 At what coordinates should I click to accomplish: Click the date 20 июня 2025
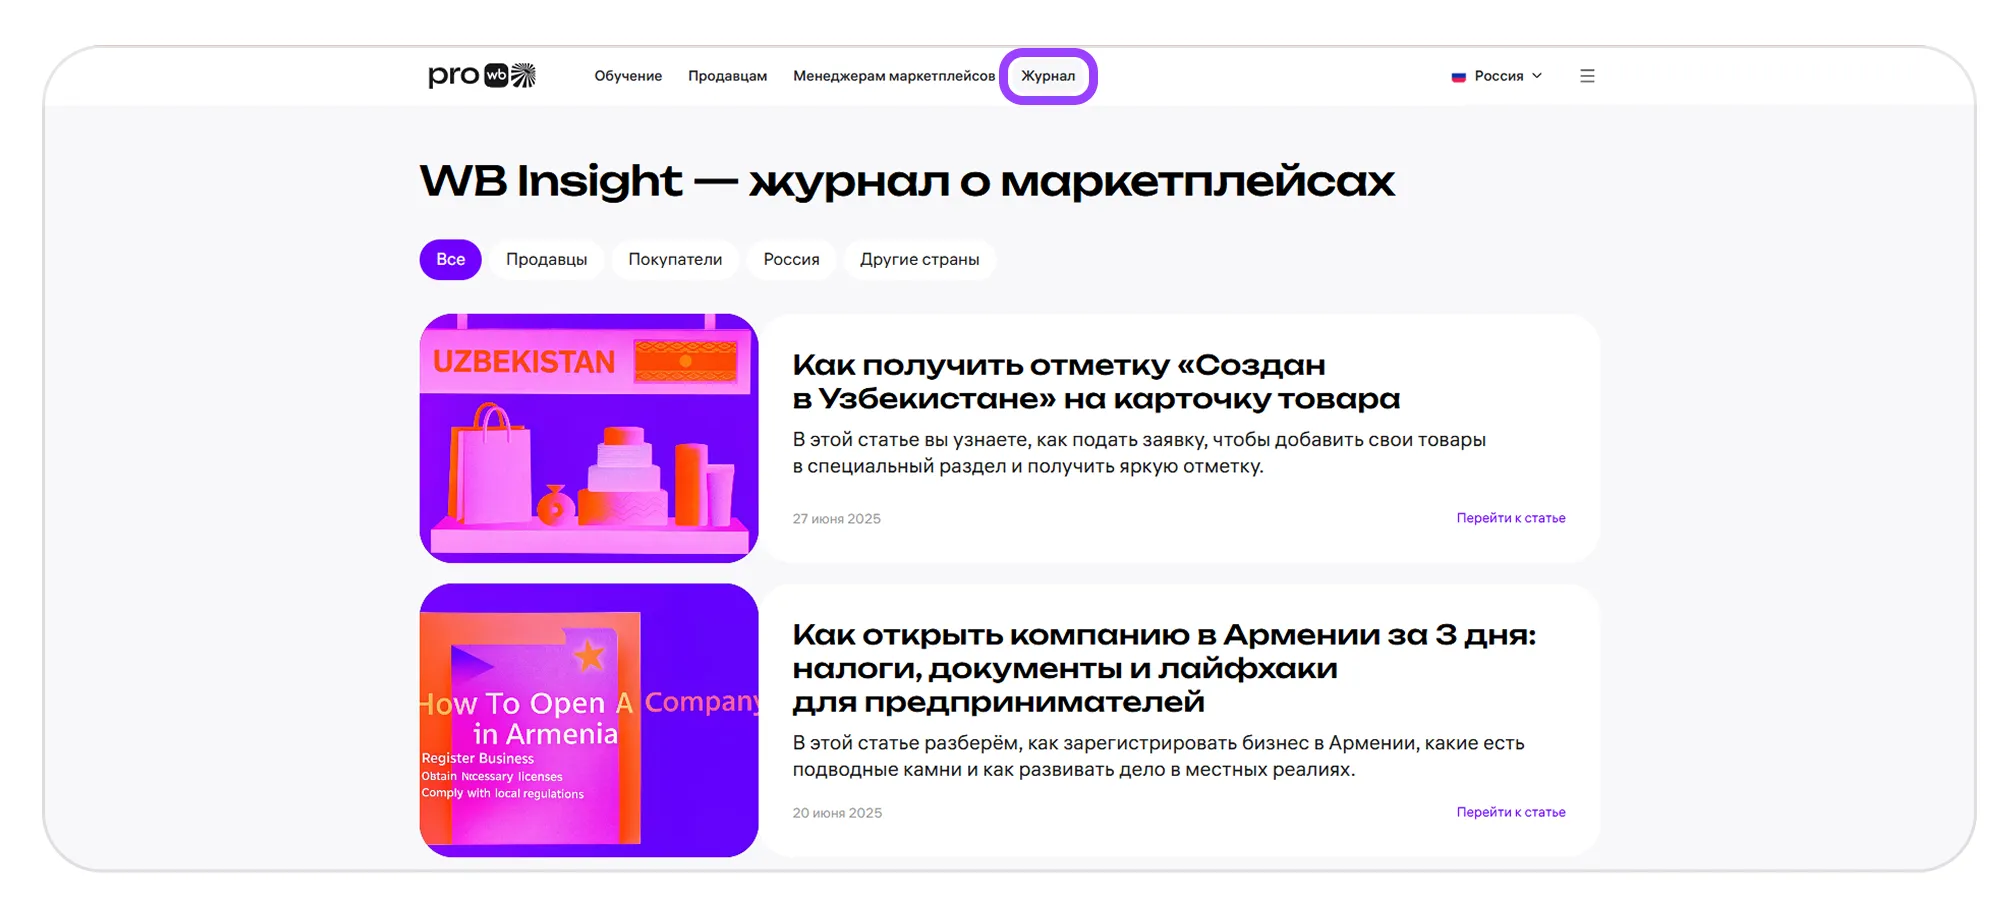point(837,813)
